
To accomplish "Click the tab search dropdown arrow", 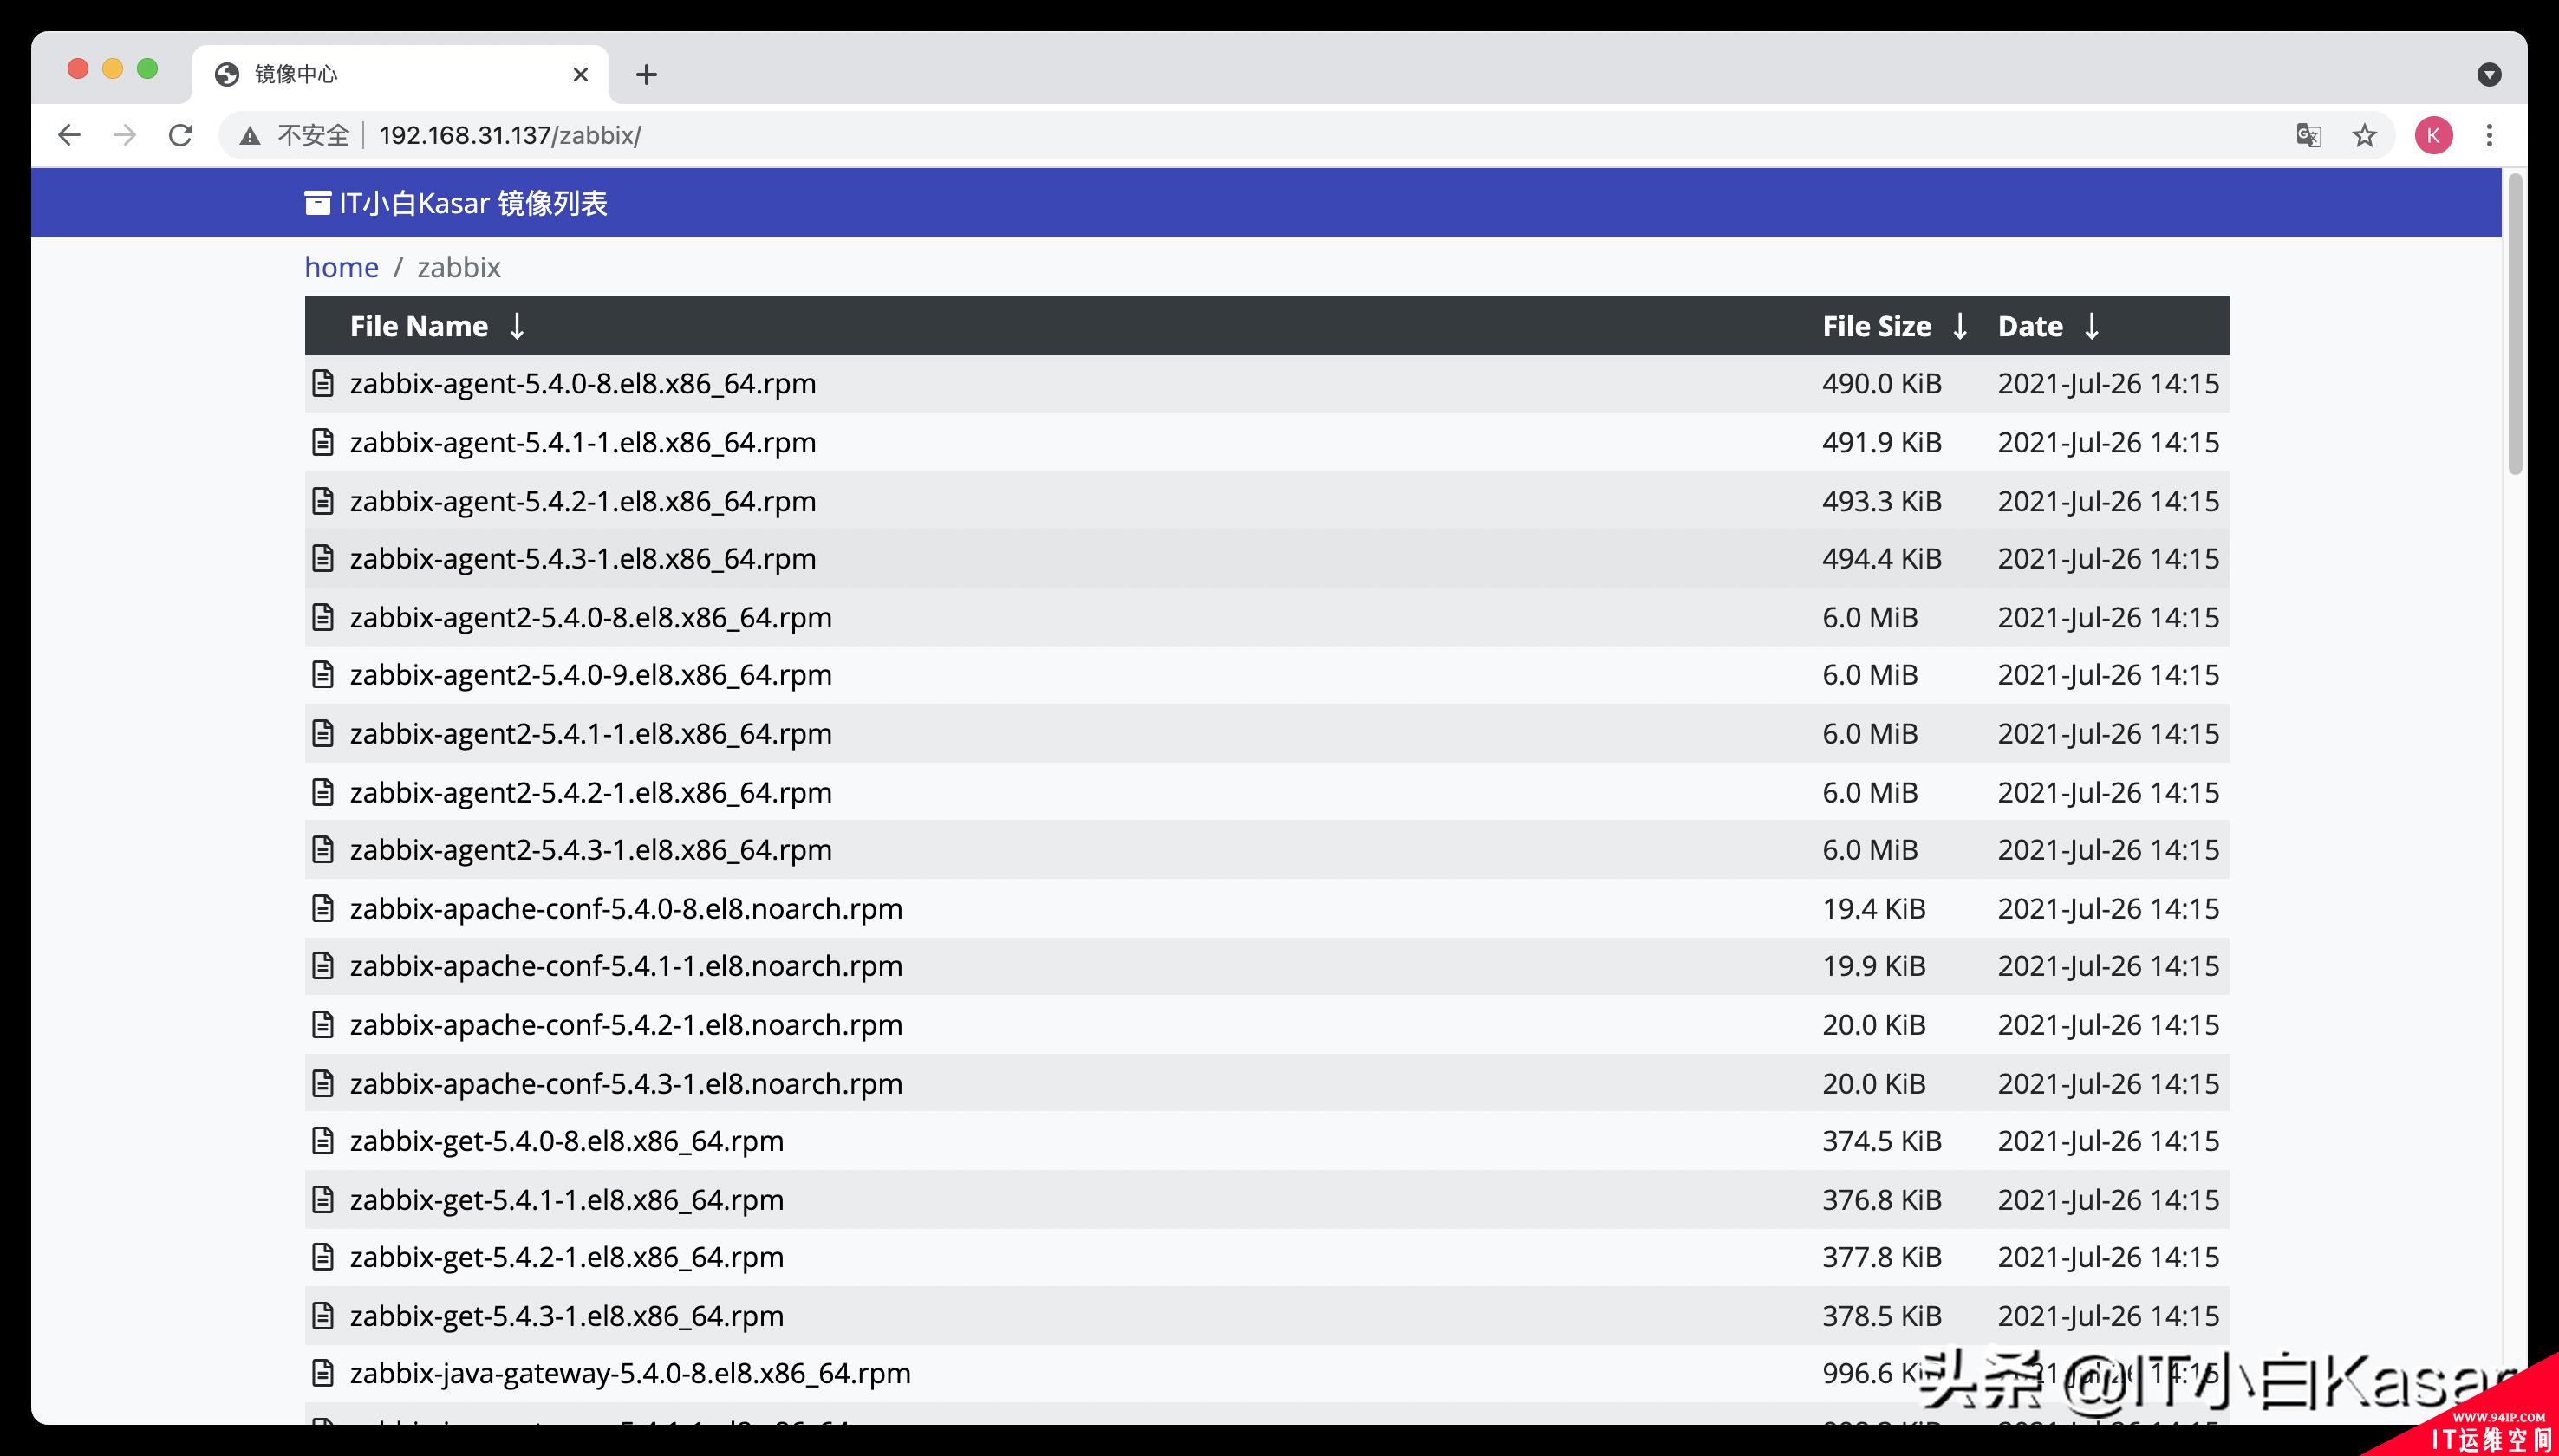I will (x=2489, y=74).
